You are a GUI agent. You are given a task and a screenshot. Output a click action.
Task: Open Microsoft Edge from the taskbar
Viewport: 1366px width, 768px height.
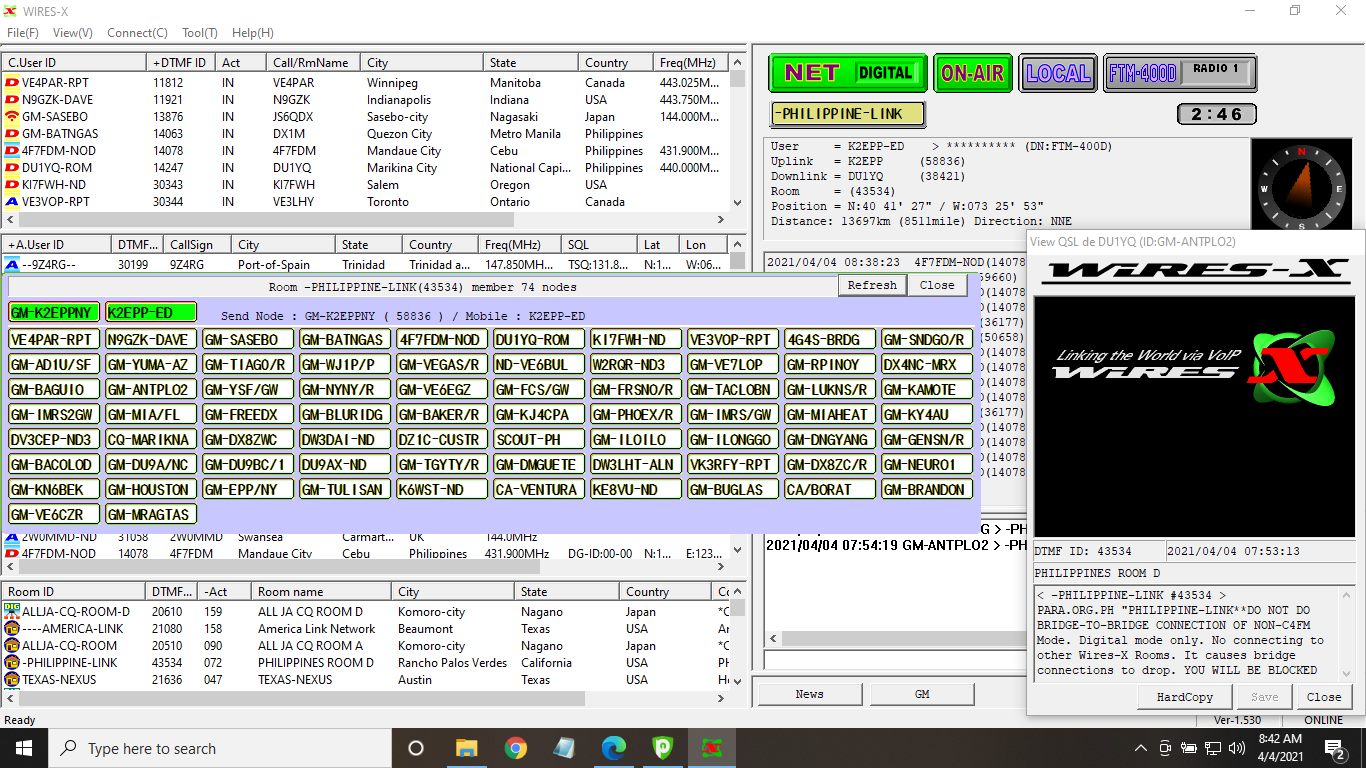(613, 748)
